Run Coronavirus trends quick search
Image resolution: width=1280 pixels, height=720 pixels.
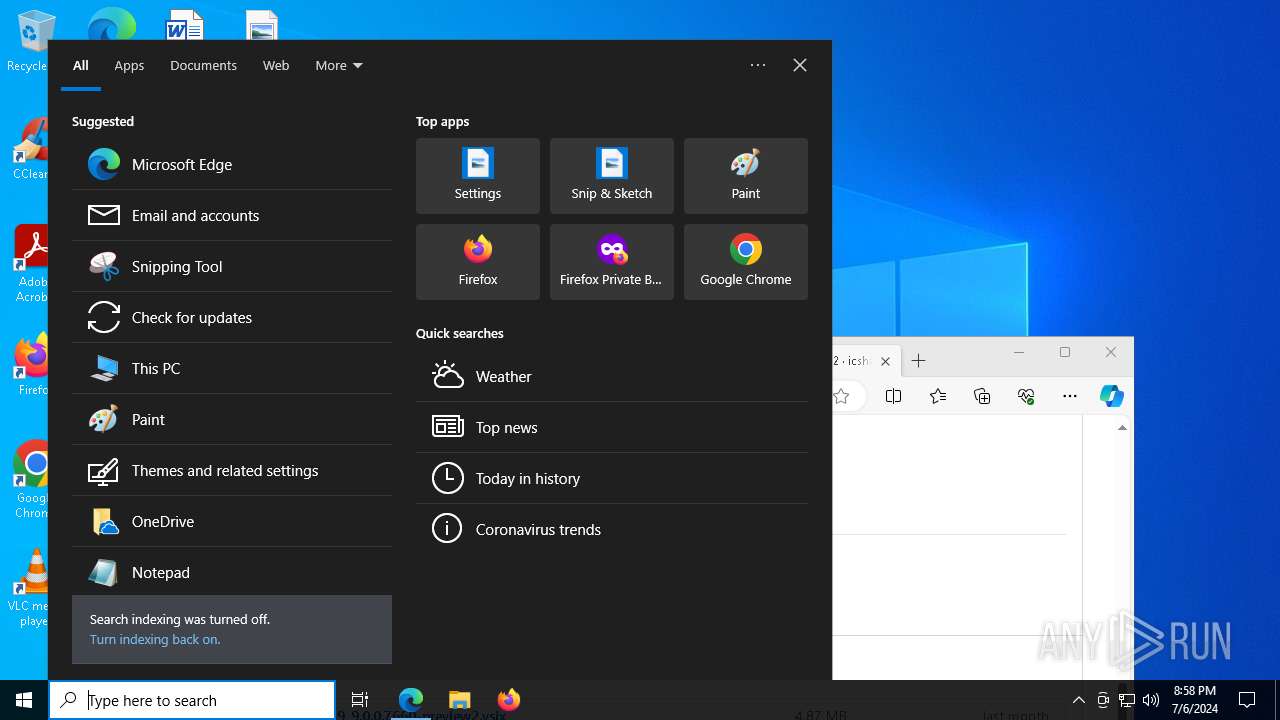click(612, 529)
